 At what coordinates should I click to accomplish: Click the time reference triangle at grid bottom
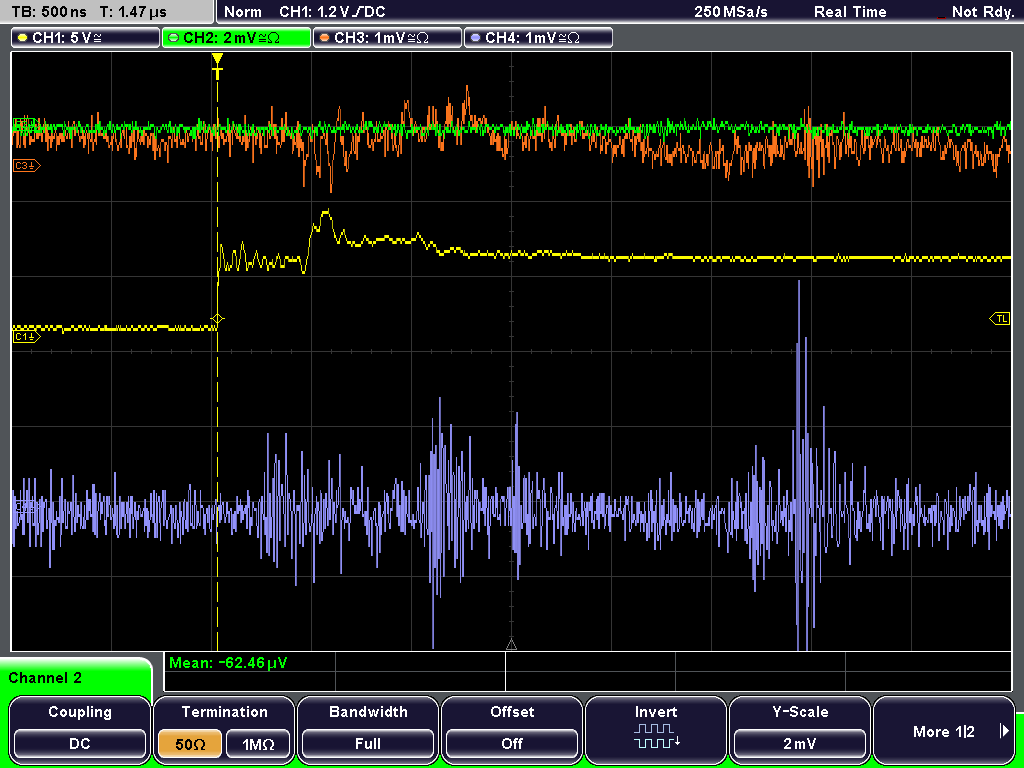[x=511, y=645]
